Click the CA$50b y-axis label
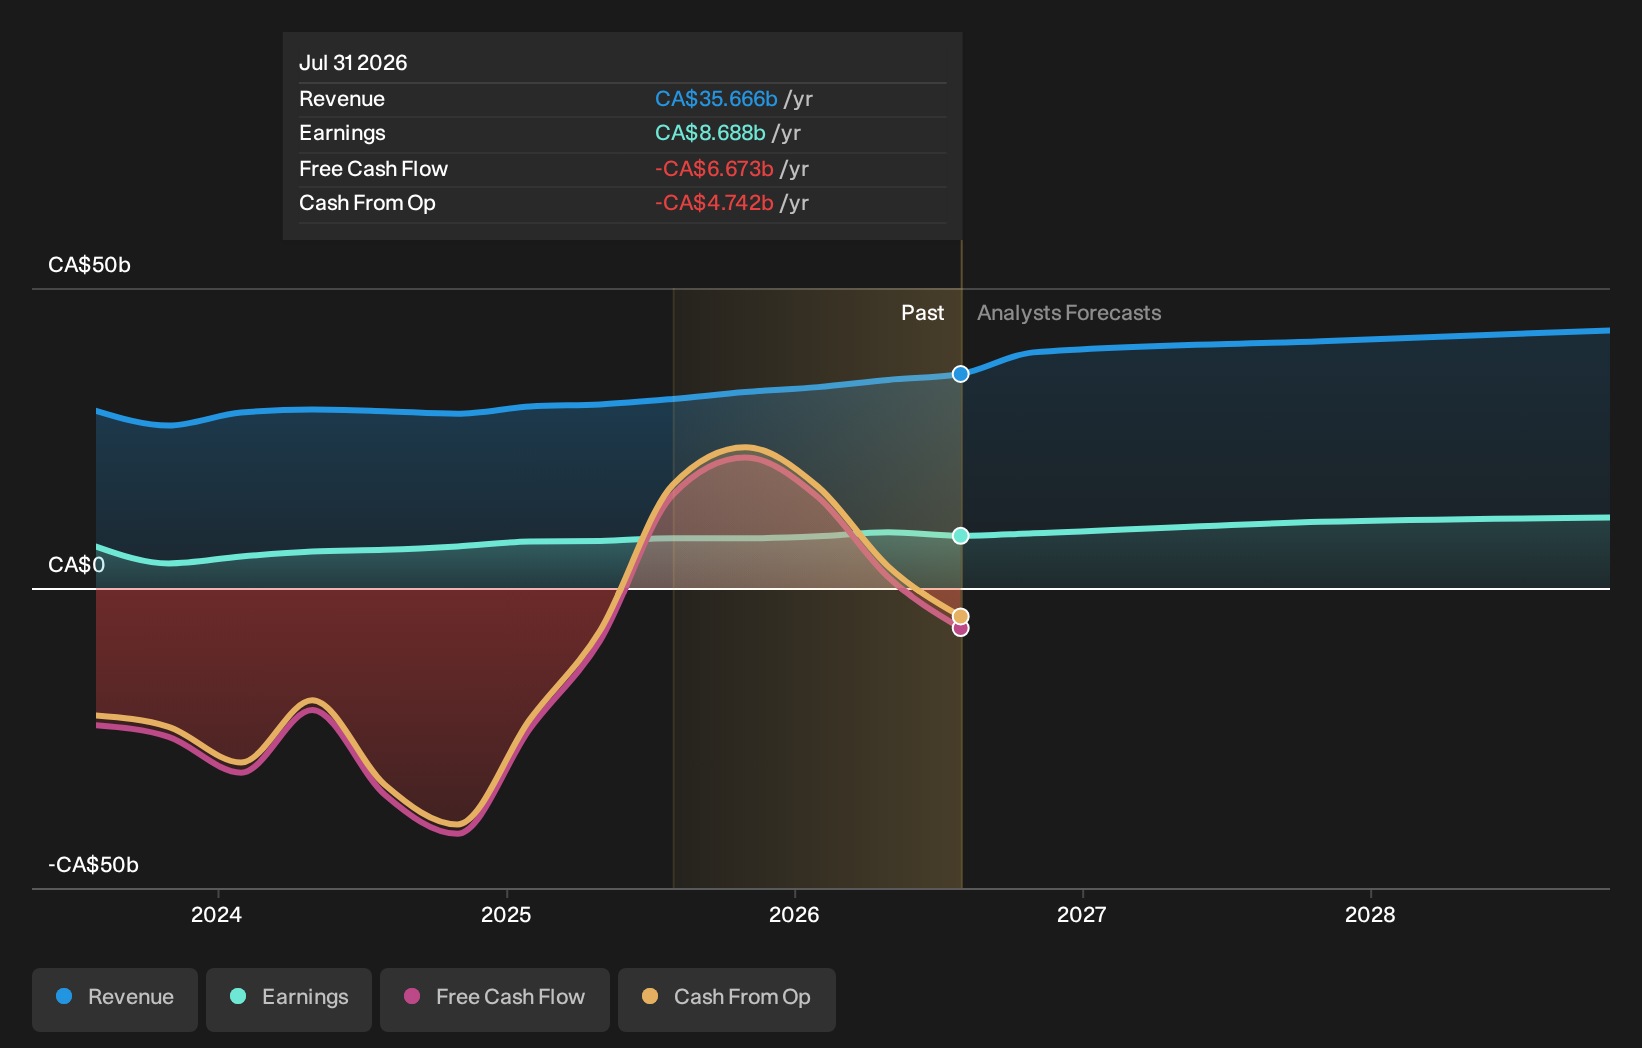 point(89,265)
